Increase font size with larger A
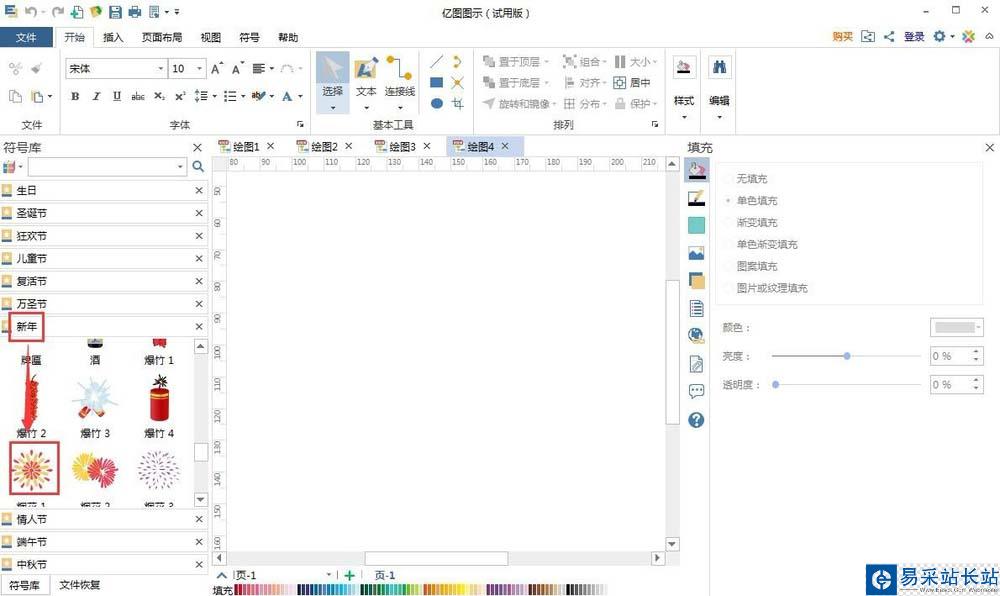 (217, 68)
